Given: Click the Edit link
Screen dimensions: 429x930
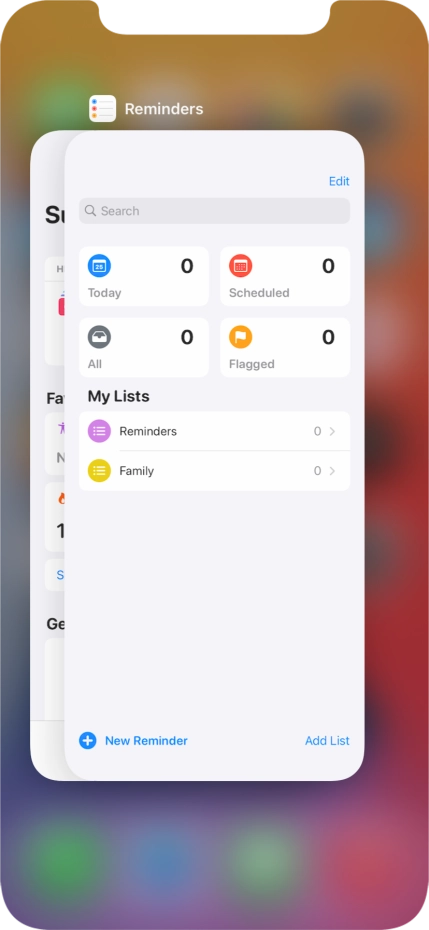Looking at the screenshot, I should pyautogui.click(x=339, y=181).
